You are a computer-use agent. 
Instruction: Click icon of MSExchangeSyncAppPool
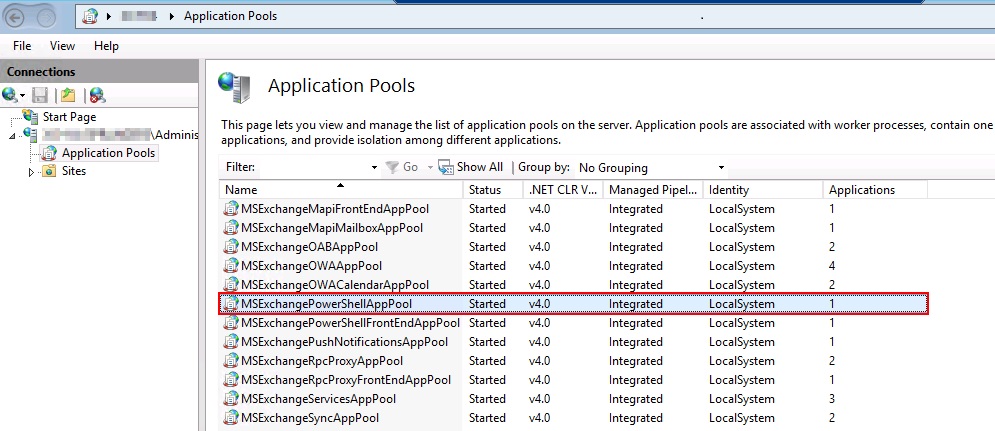[231, 418]
